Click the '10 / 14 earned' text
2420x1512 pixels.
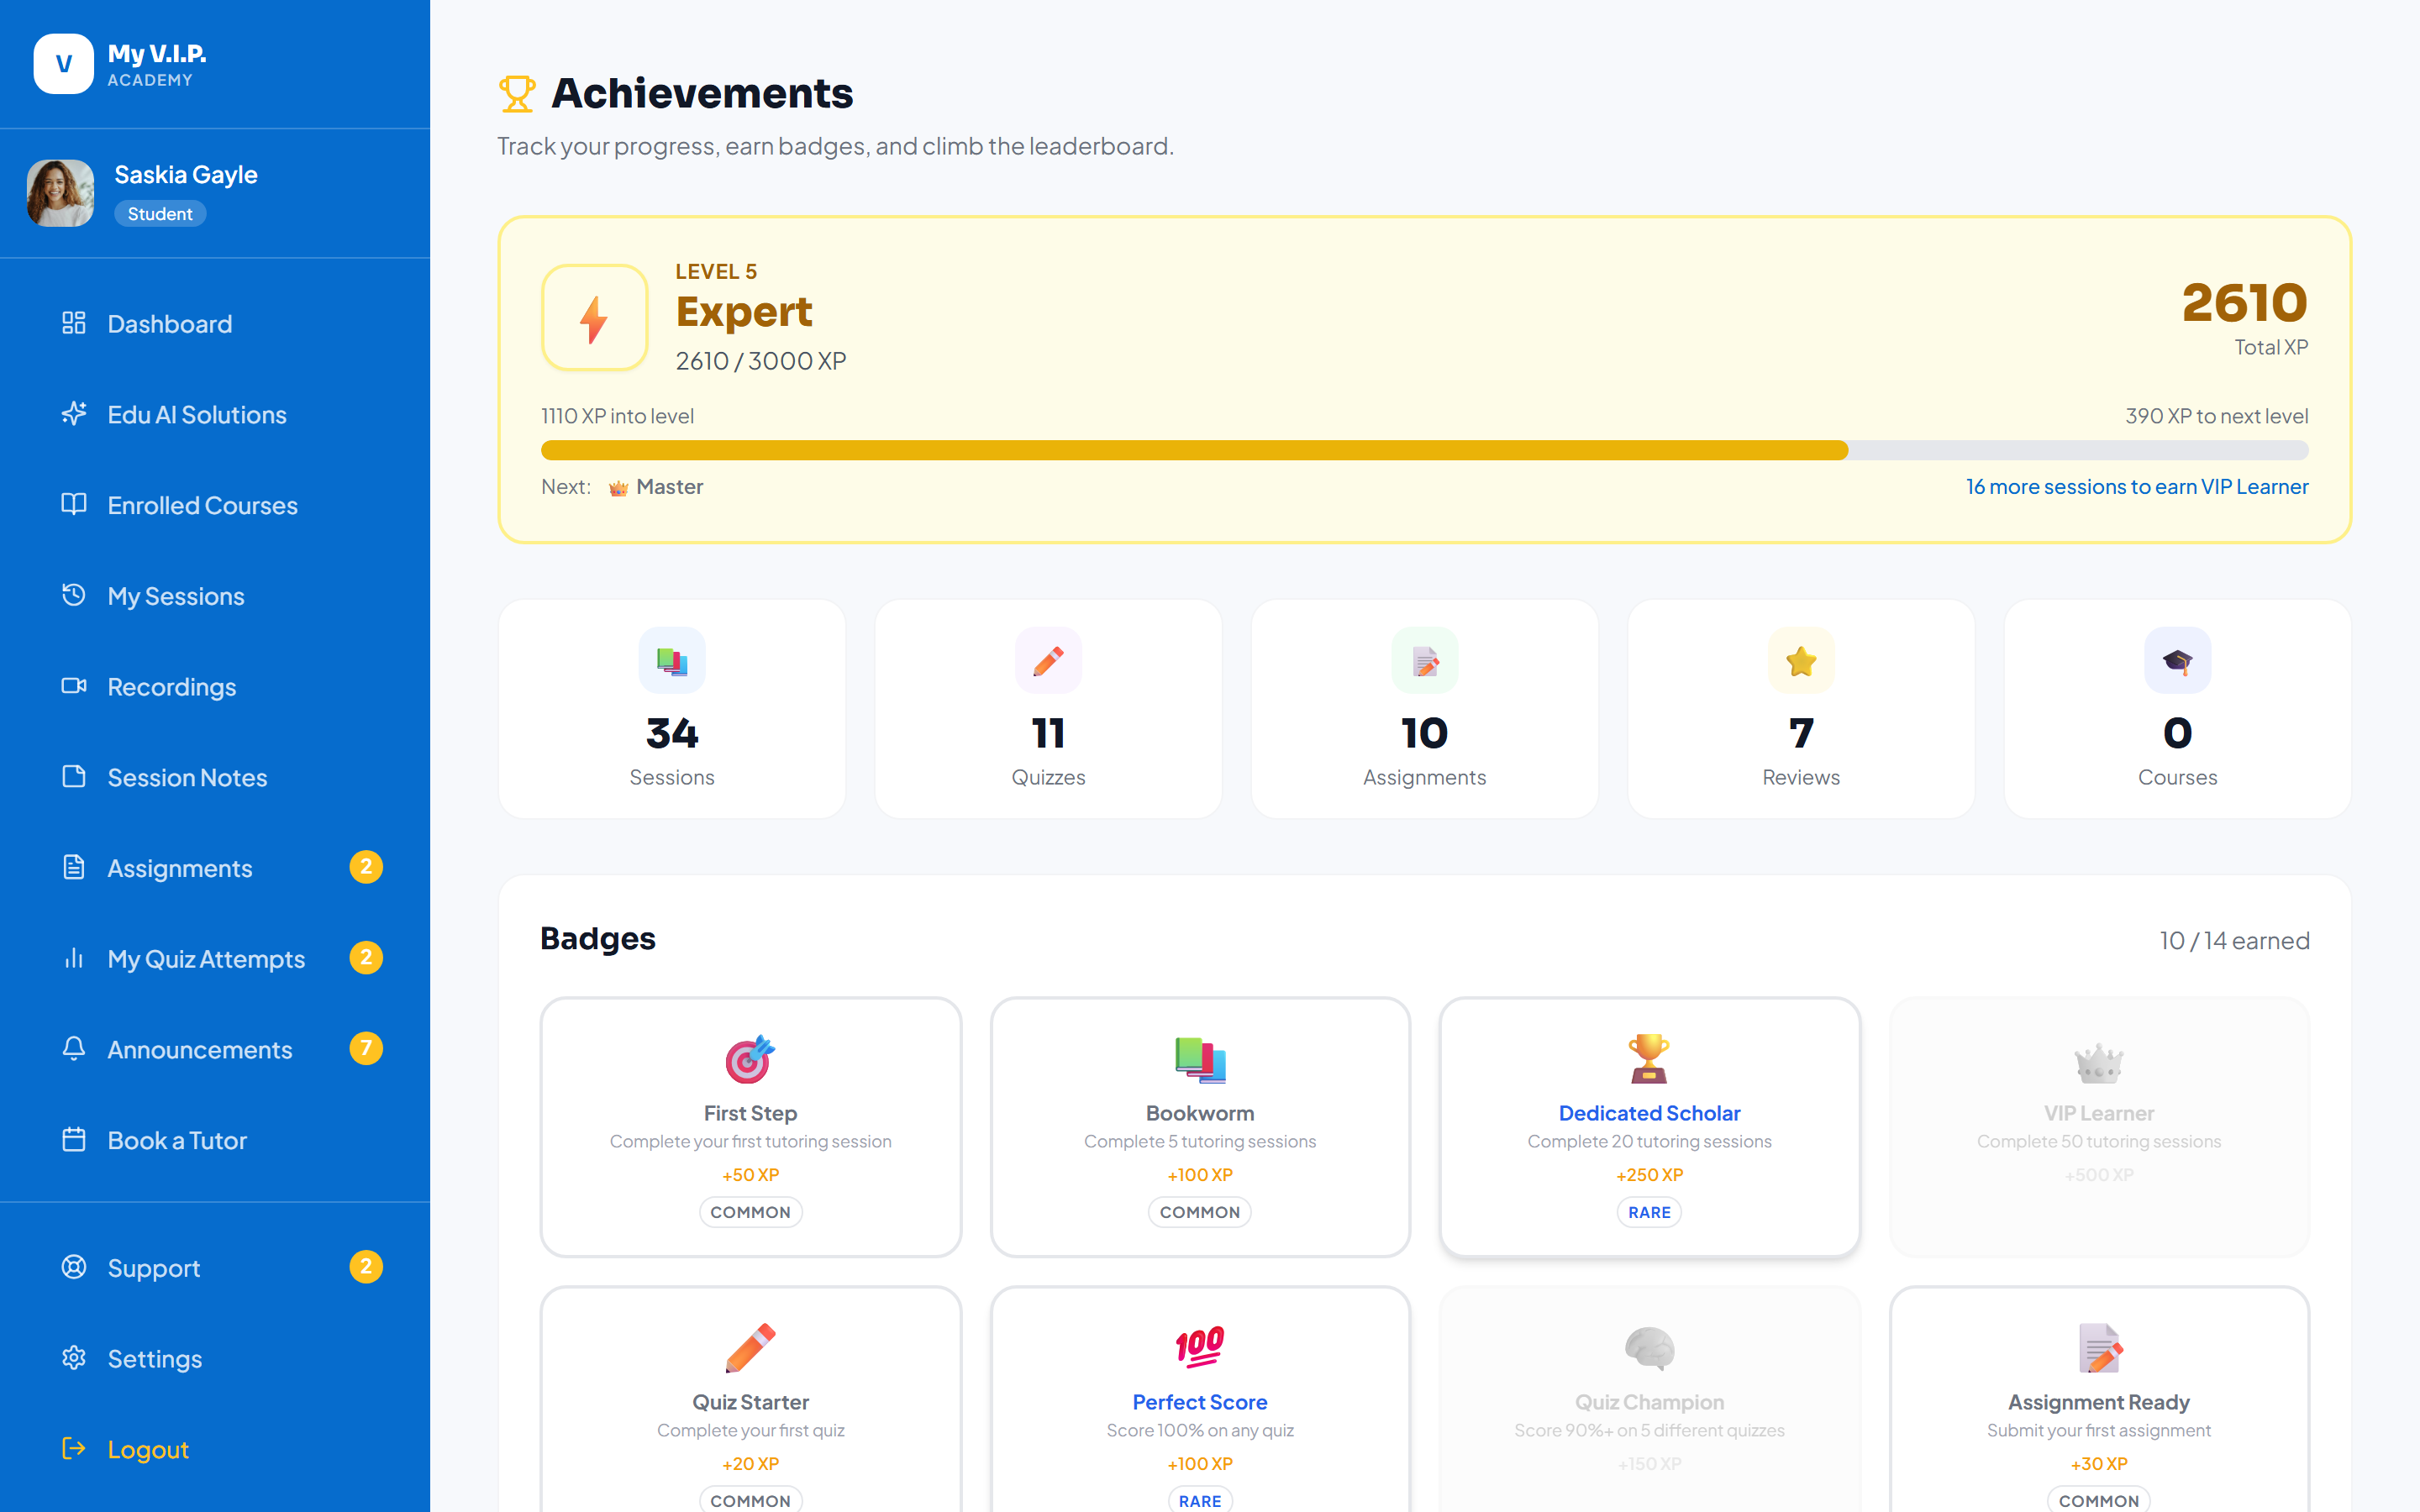[2234, 941]
